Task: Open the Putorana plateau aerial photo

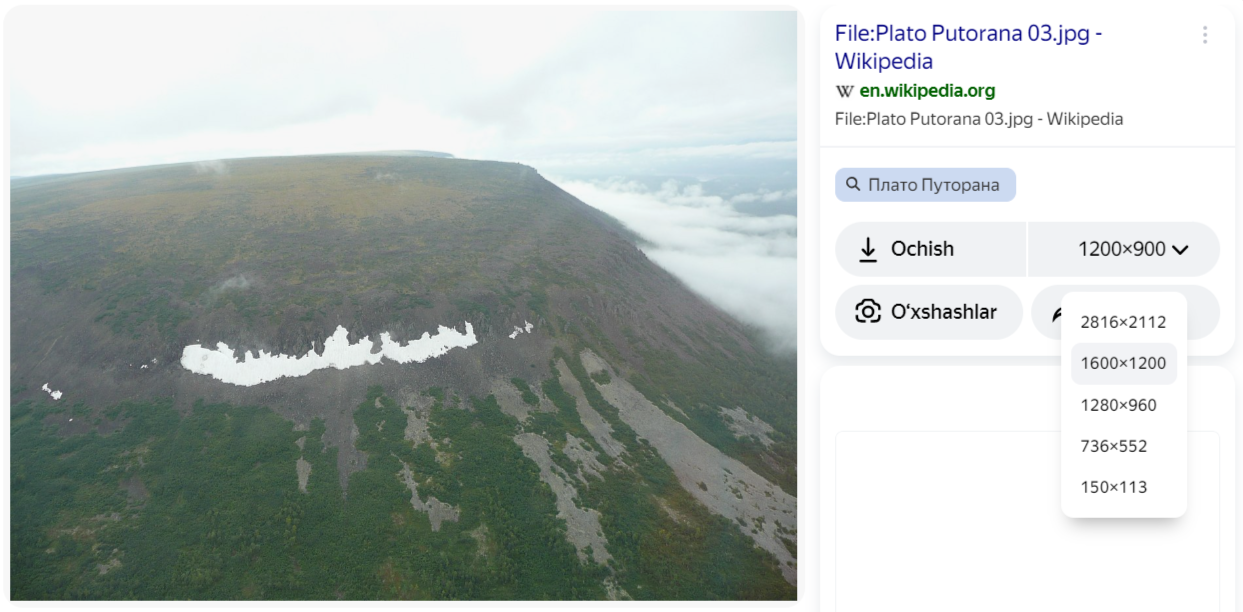Action: [403, 305]
